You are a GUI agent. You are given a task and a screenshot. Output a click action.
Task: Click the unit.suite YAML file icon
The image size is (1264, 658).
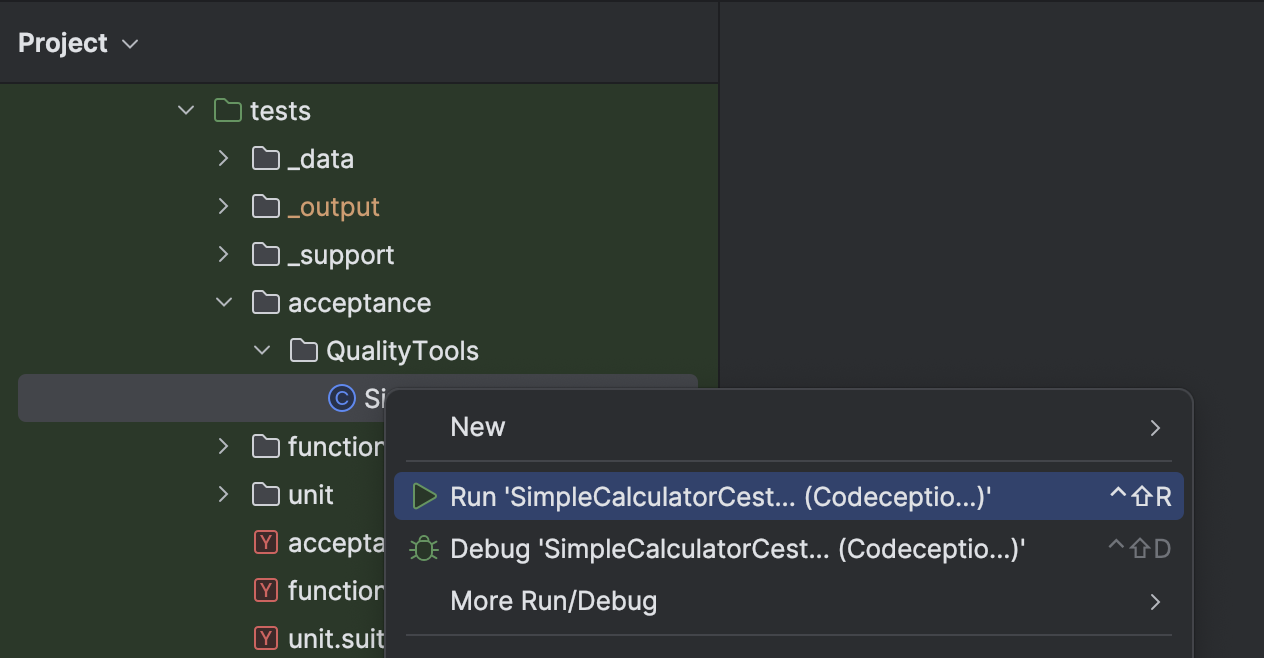(x=265, y=638)
